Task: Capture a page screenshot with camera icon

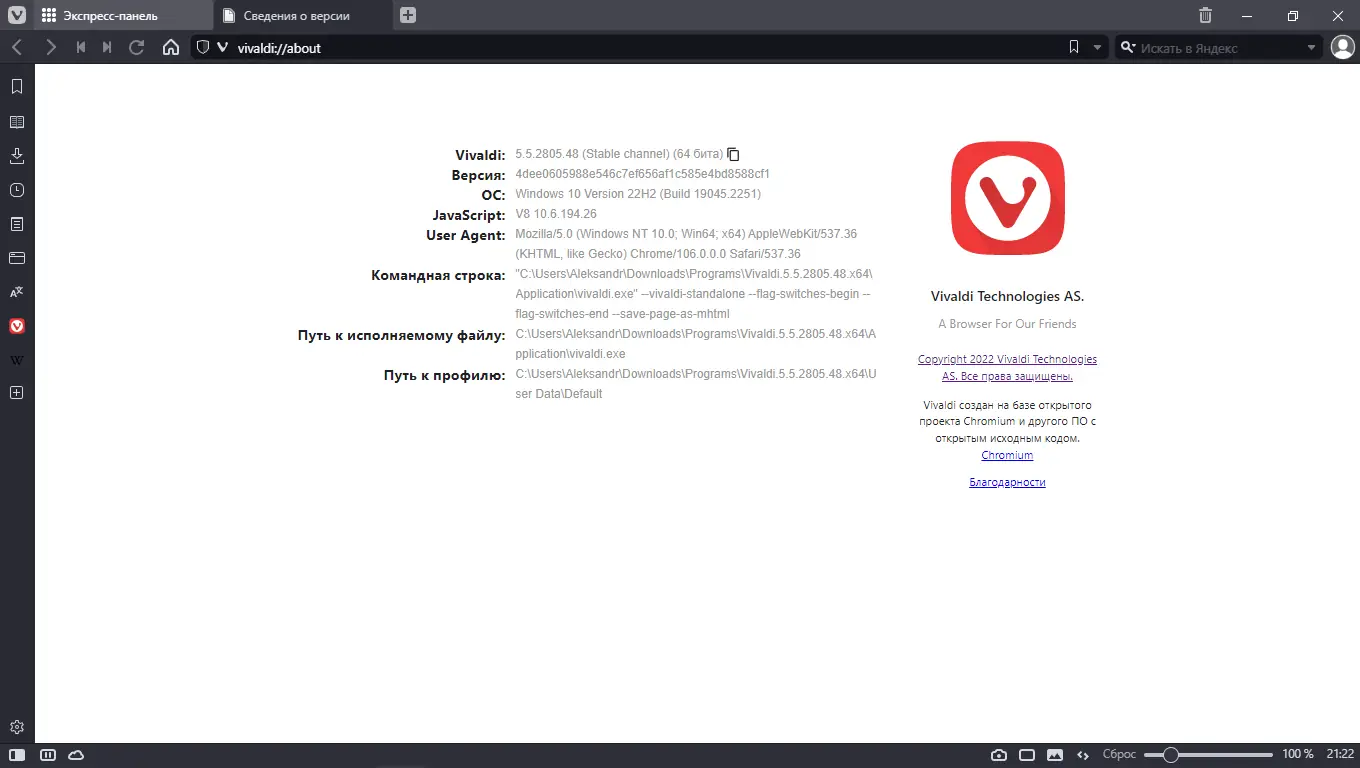Action: click(x=999, y=754)
